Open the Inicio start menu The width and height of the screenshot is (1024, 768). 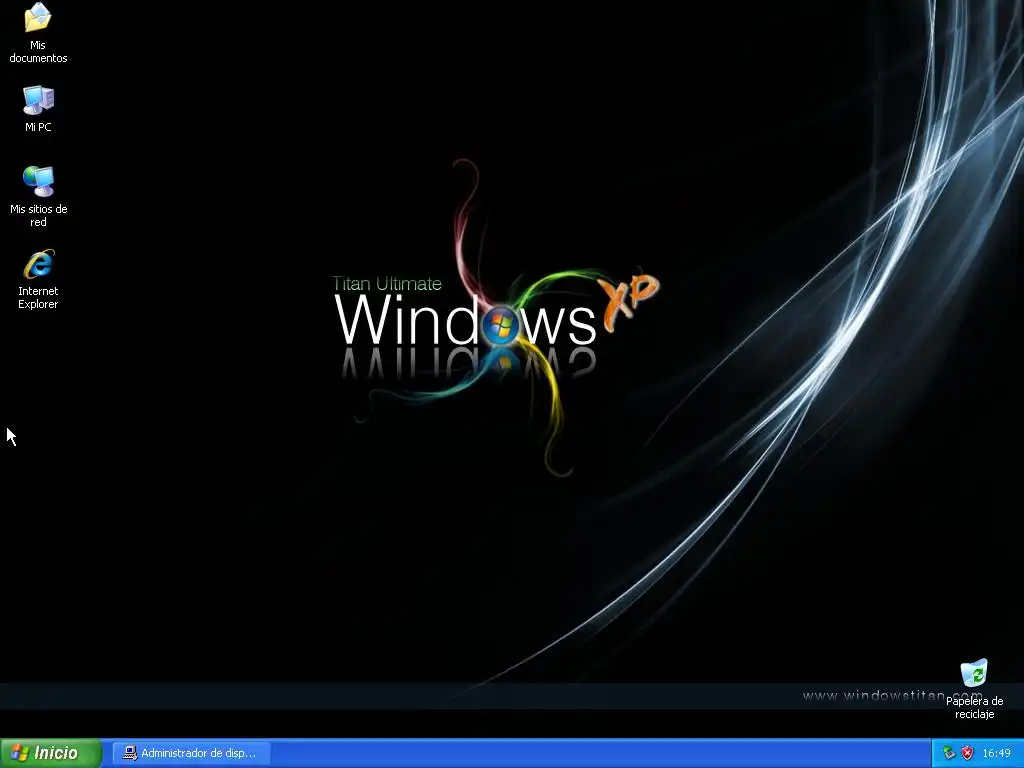point(51,753)
